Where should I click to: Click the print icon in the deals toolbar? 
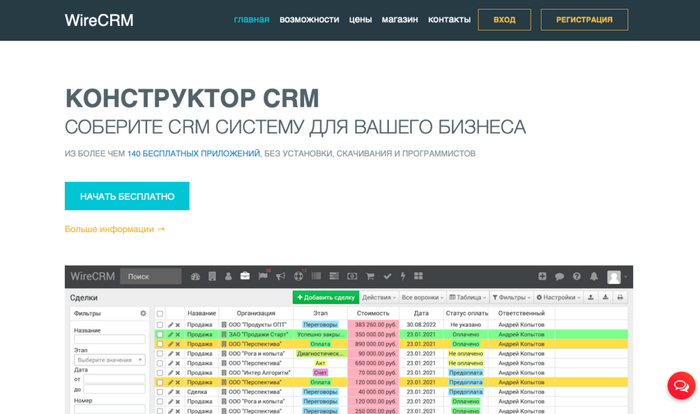point(620,297)
